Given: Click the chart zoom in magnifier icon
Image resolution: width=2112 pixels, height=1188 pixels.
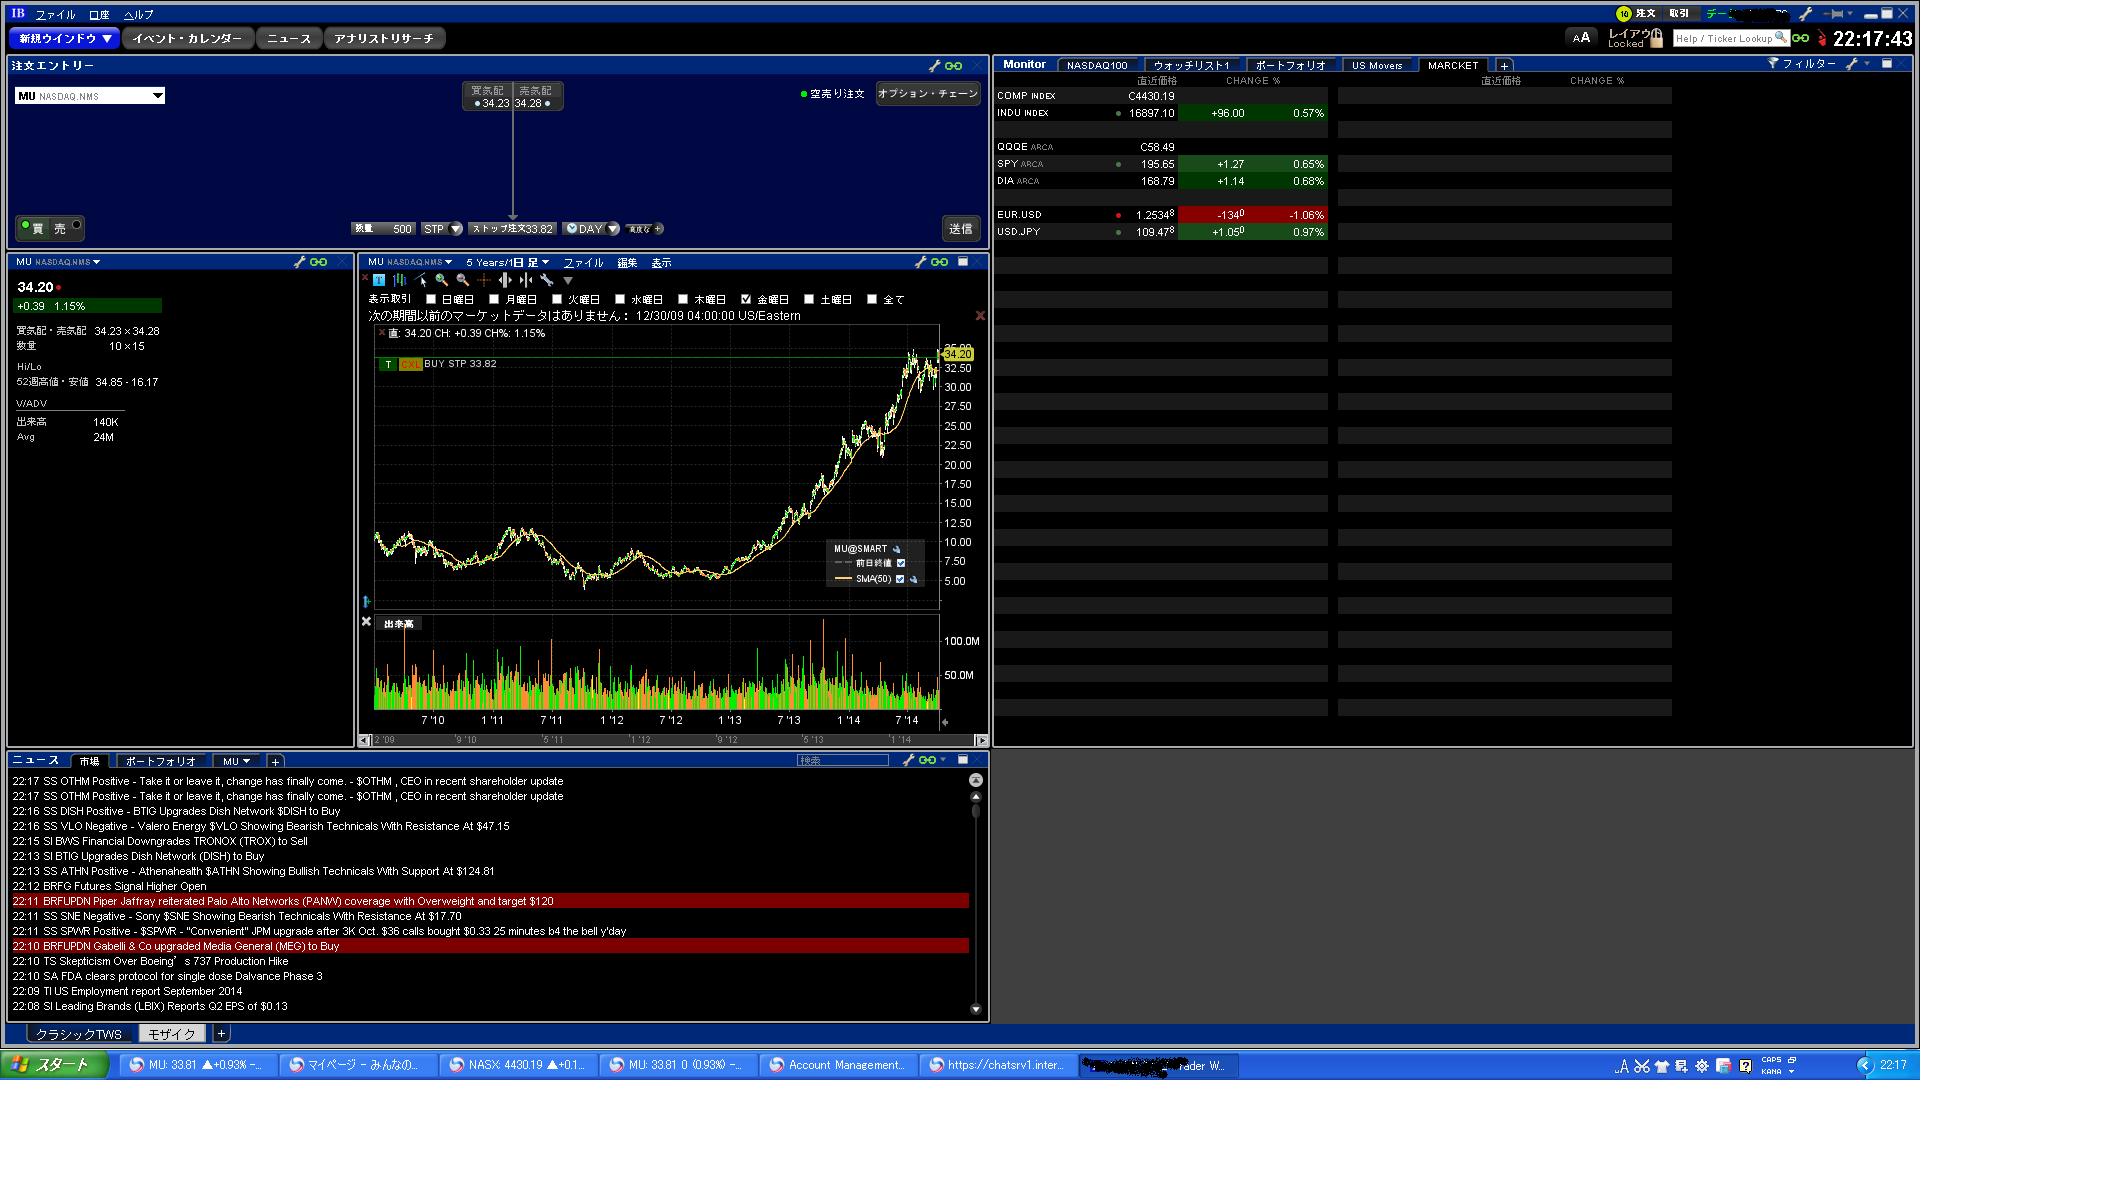Looking at the screenshot, I should pyautogui.click(x=441, y=280).
